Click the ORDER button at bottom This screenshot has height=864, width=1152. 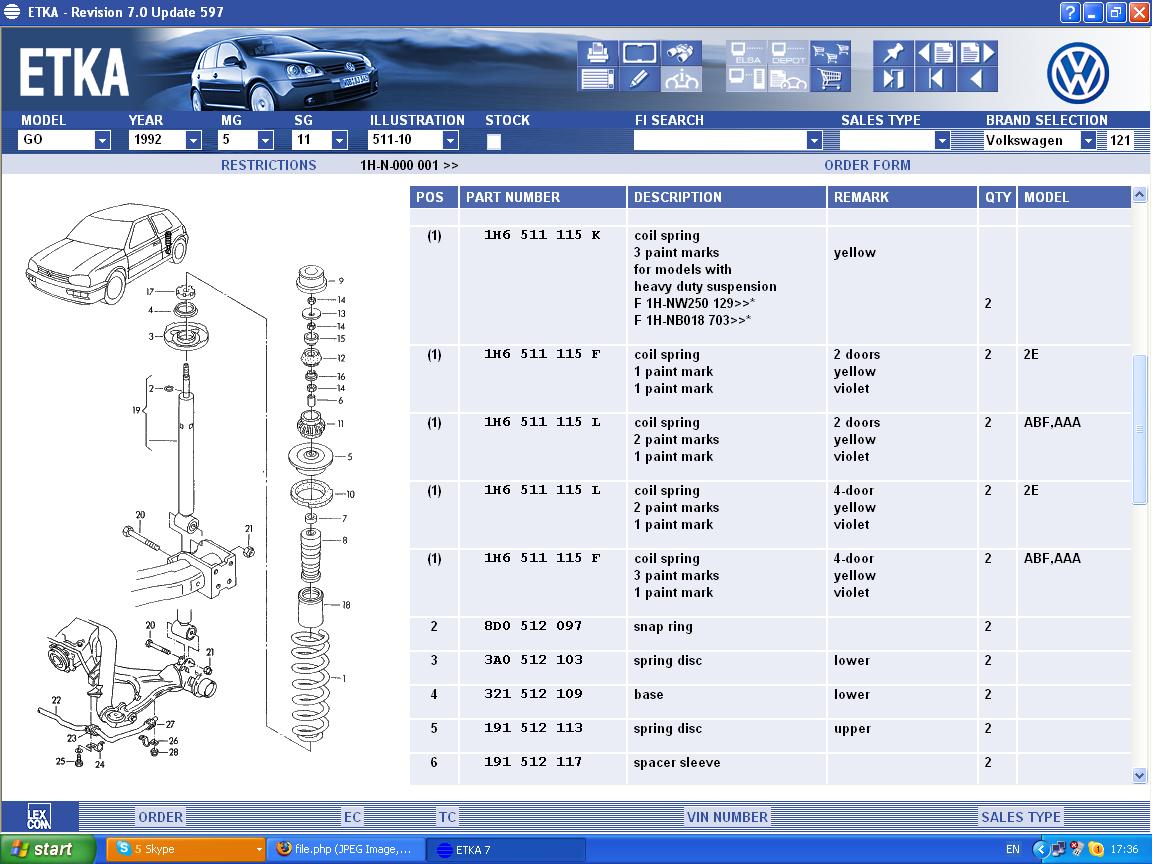160,817
